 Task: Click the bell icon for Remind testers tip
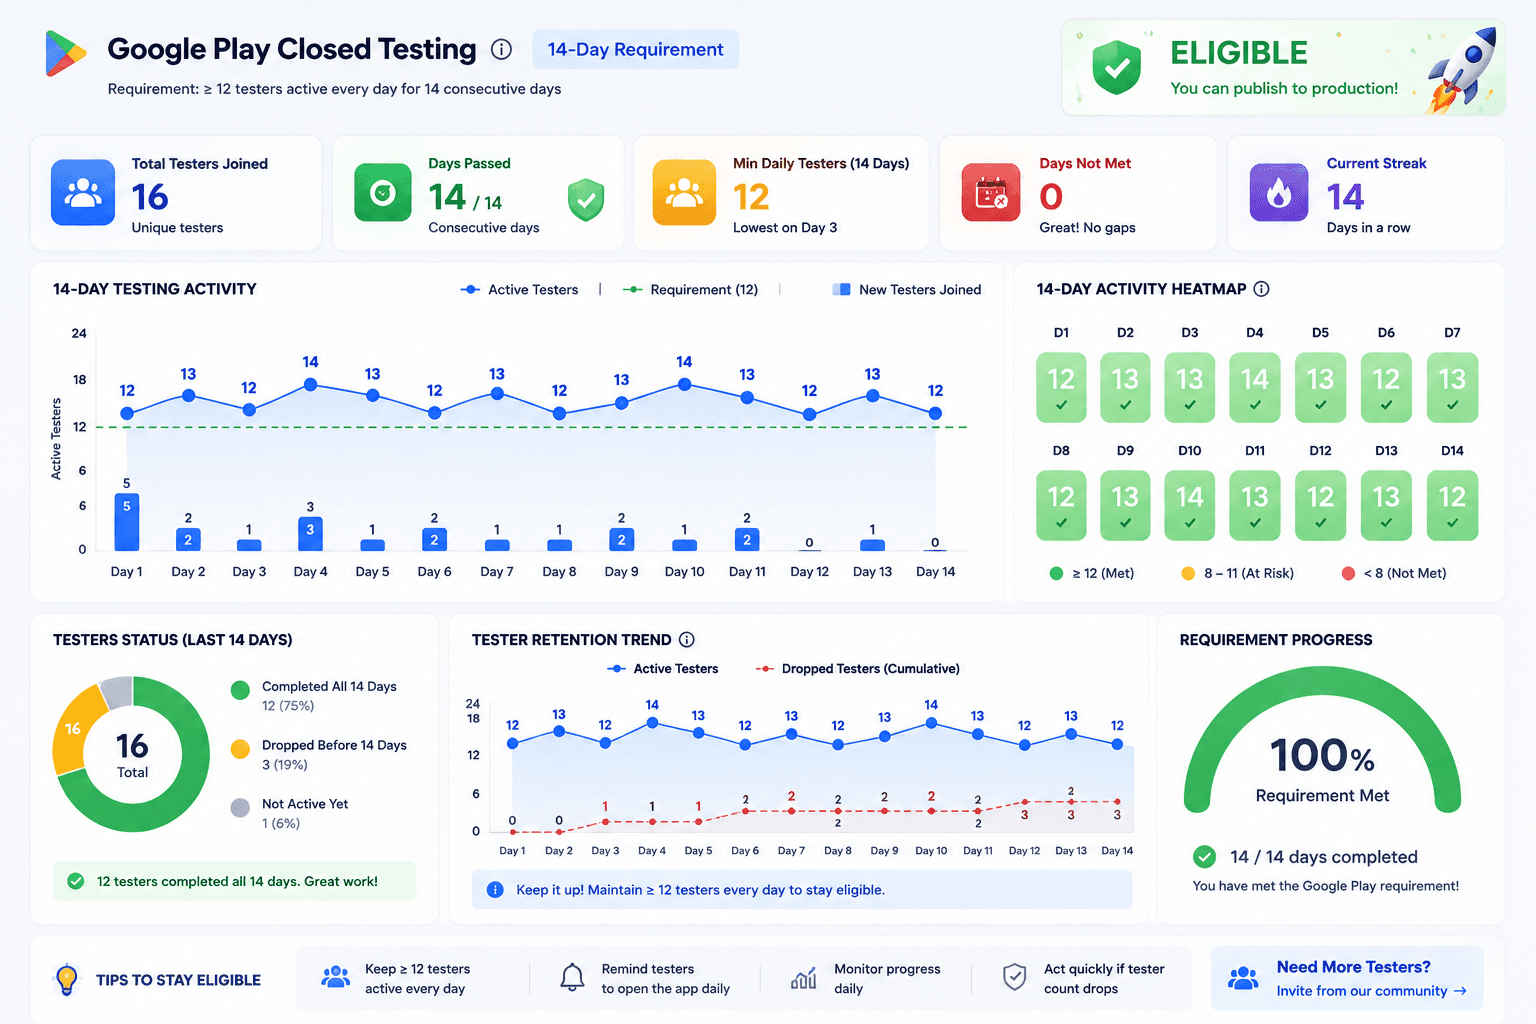572,977
